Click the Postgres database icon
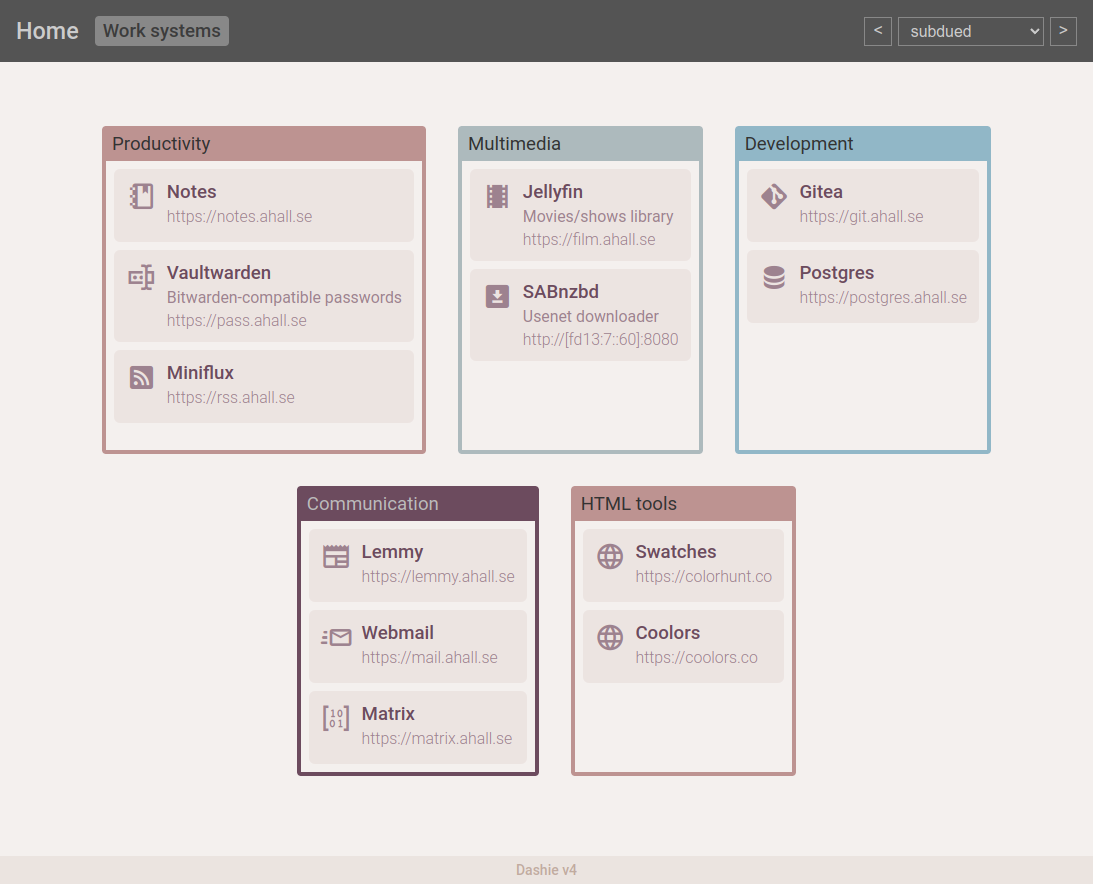1093x884 pixels. pos(774,277)
